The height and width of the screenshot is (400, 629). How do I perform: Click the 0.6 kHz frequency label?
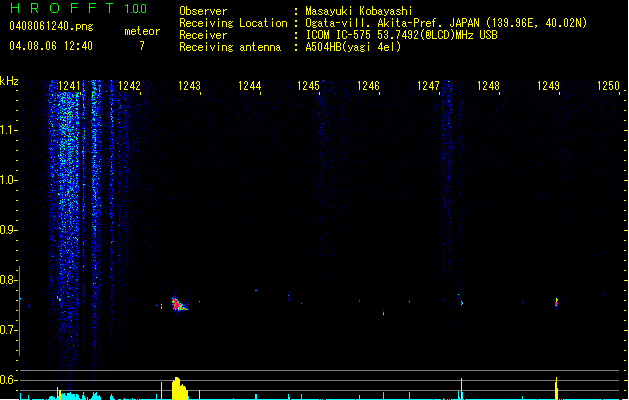[x=7, y=380]
